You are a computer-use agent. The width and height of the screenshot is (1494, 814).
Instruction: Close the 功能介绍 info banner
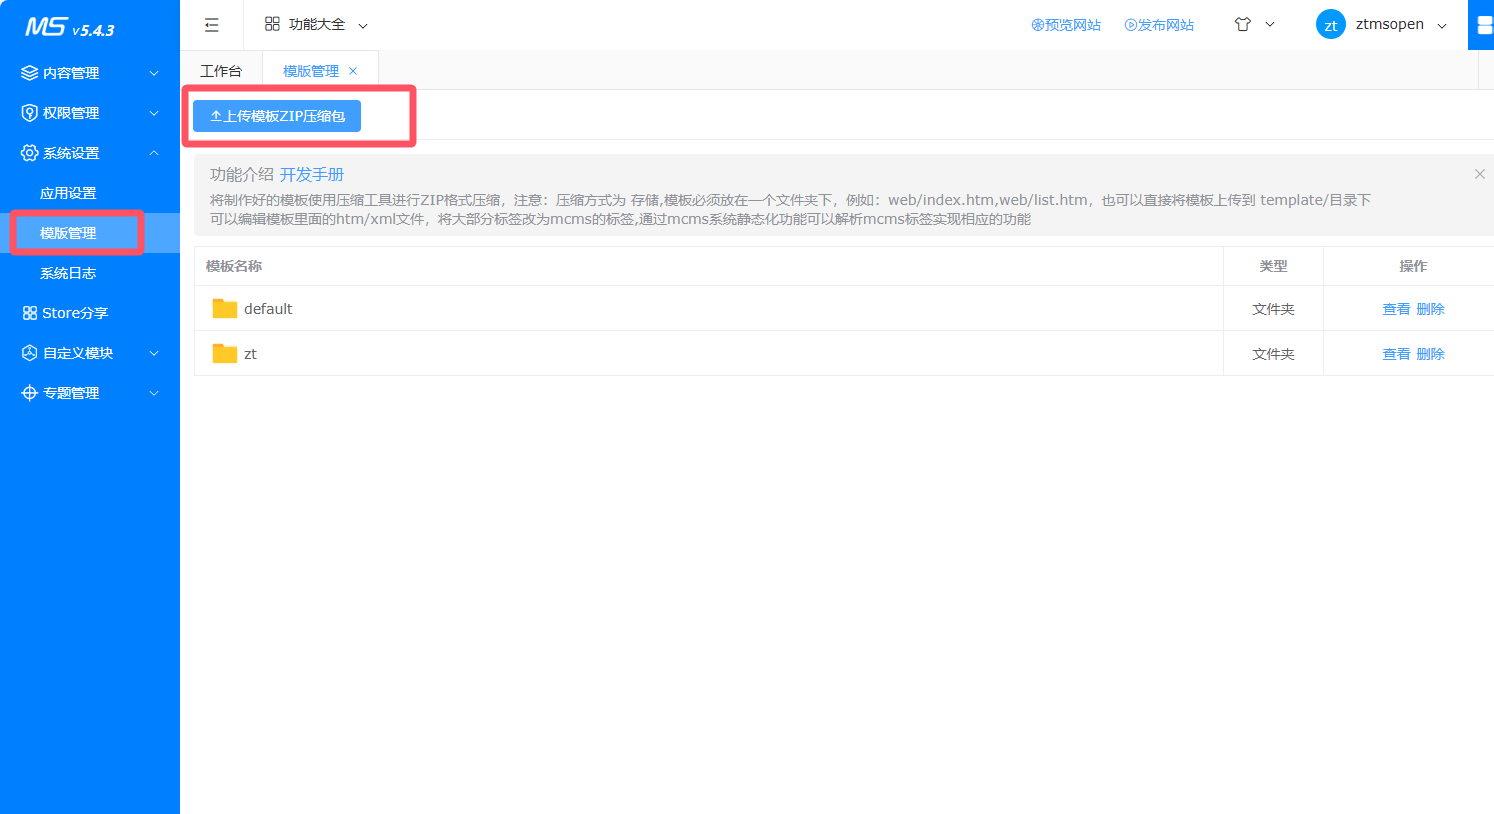[x=1479, y=174]
